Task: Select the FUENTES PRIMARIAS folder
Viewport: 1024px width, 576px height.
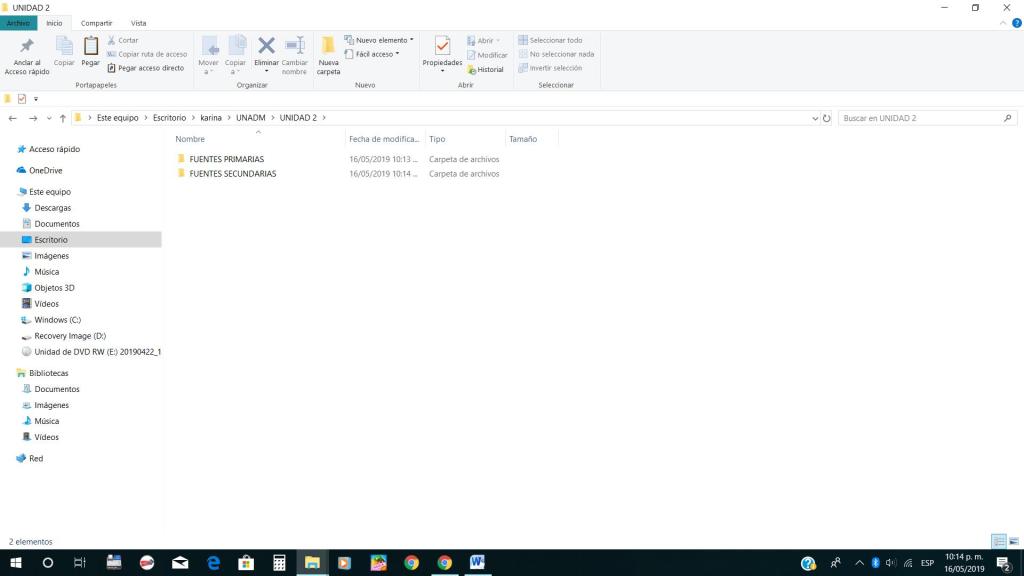Action: click(227, 159)
